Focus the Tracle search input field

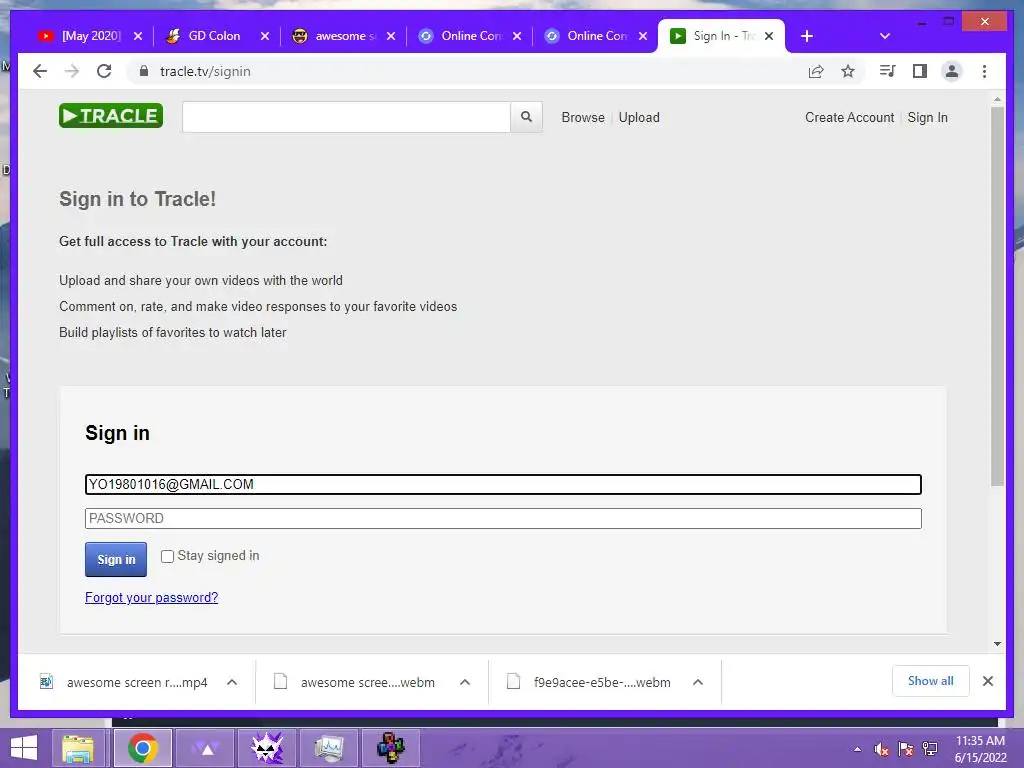click(x=346, y=117)
